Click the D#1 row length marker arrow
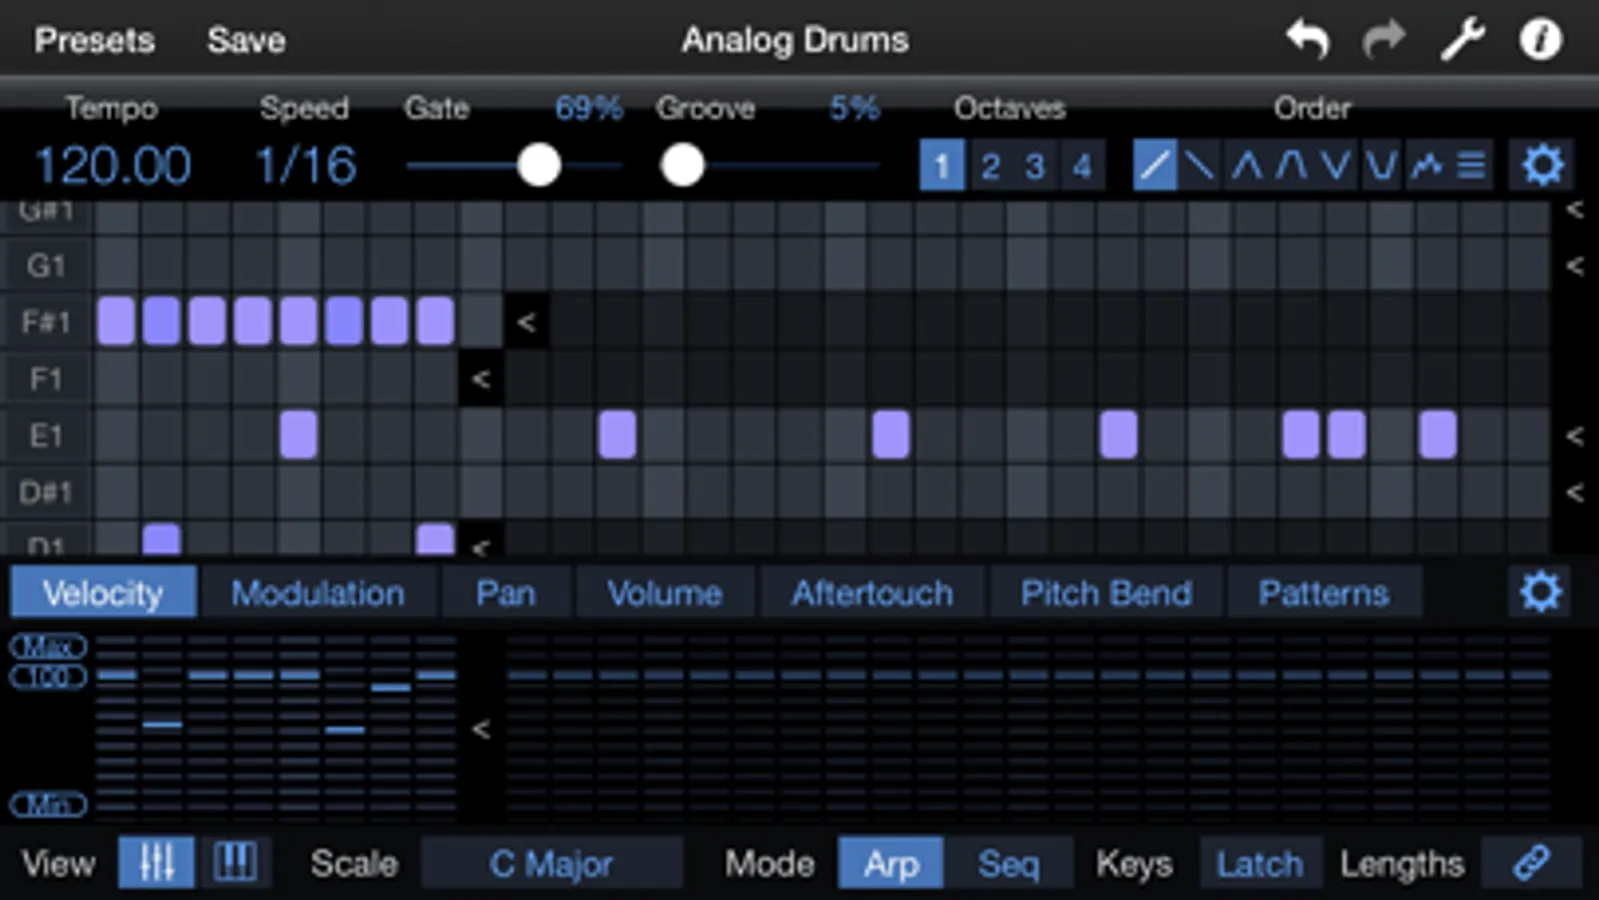 pyautogui.click(x=1574, y=491)
